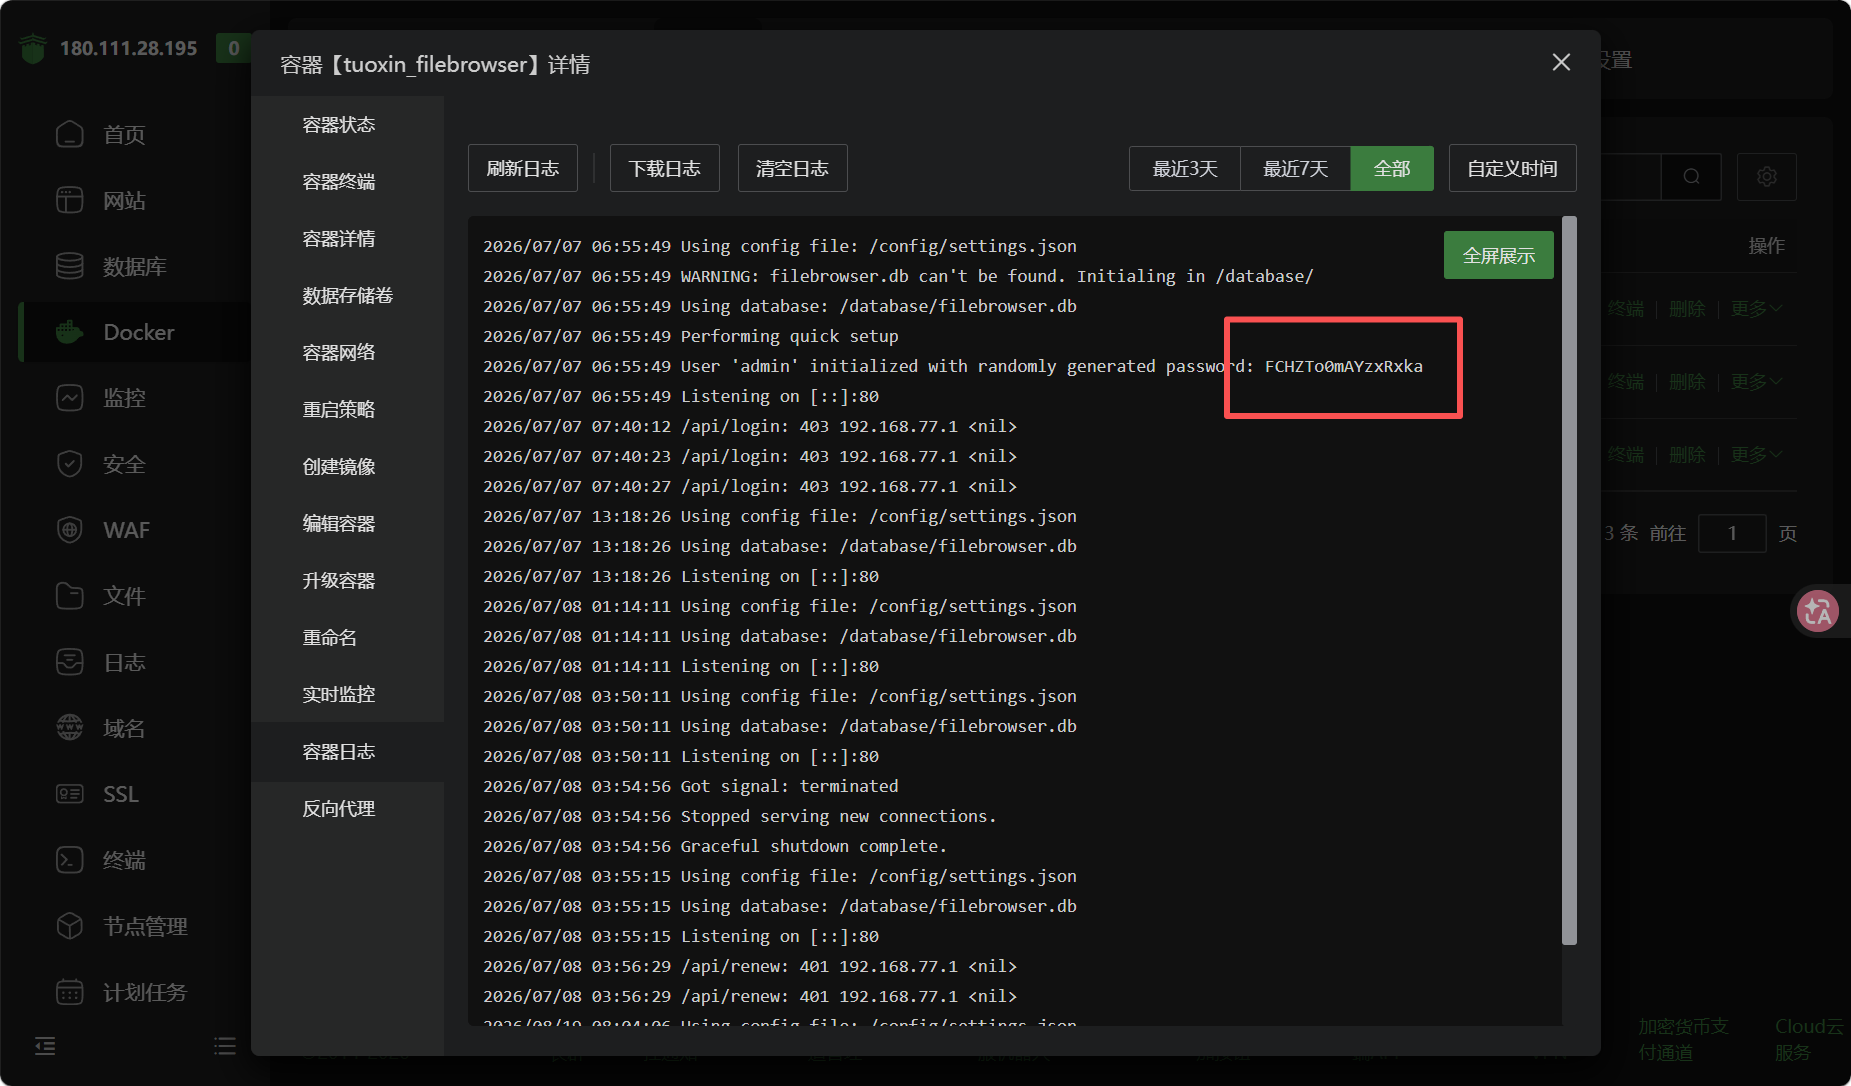Open the 监控 monitoring icon
The height and width of the screenshot is (1086, 1851).
tap(70, 398)
